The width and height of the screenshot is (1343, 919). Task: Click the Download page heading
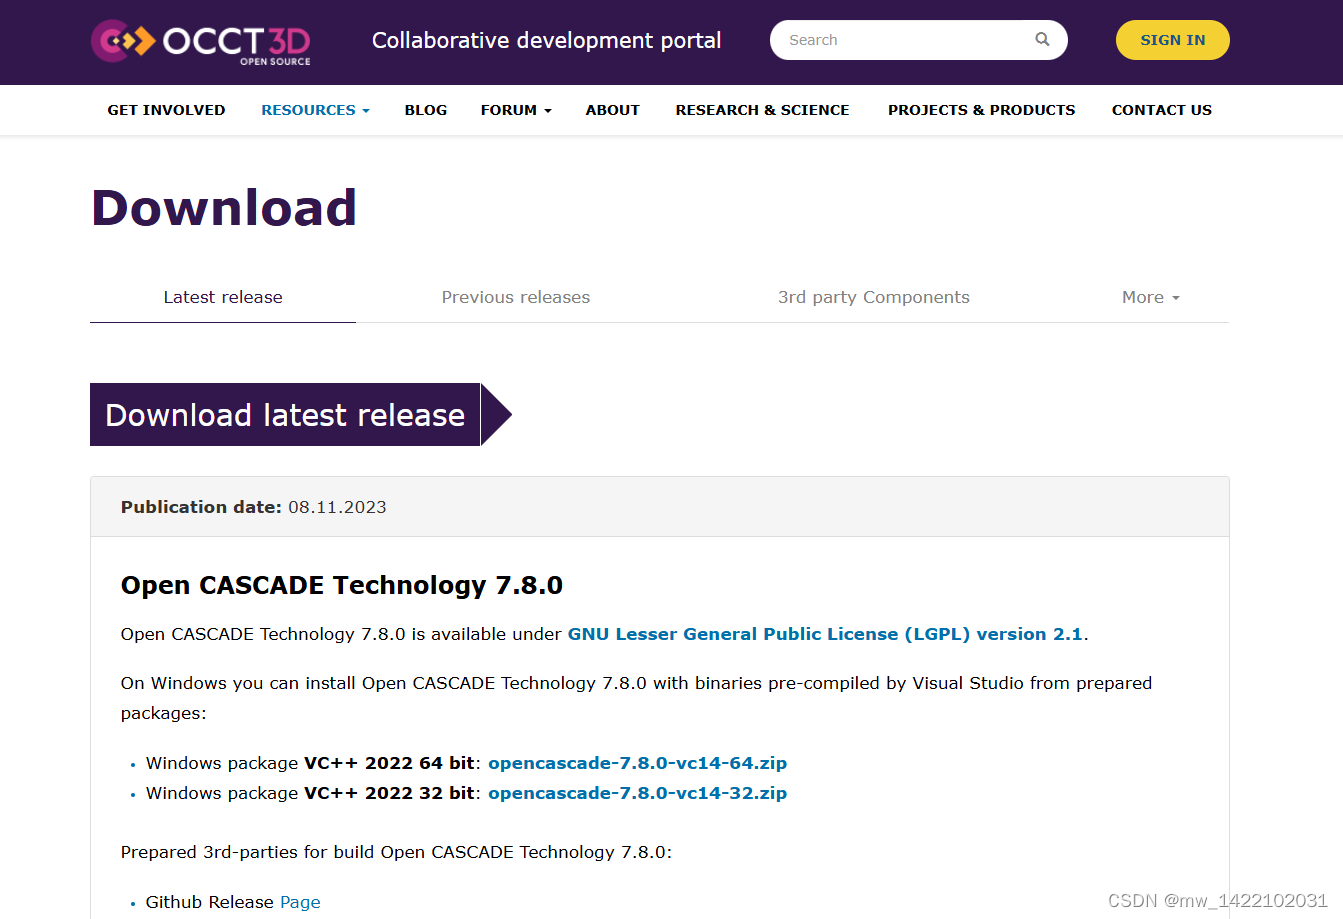[224, 208]
